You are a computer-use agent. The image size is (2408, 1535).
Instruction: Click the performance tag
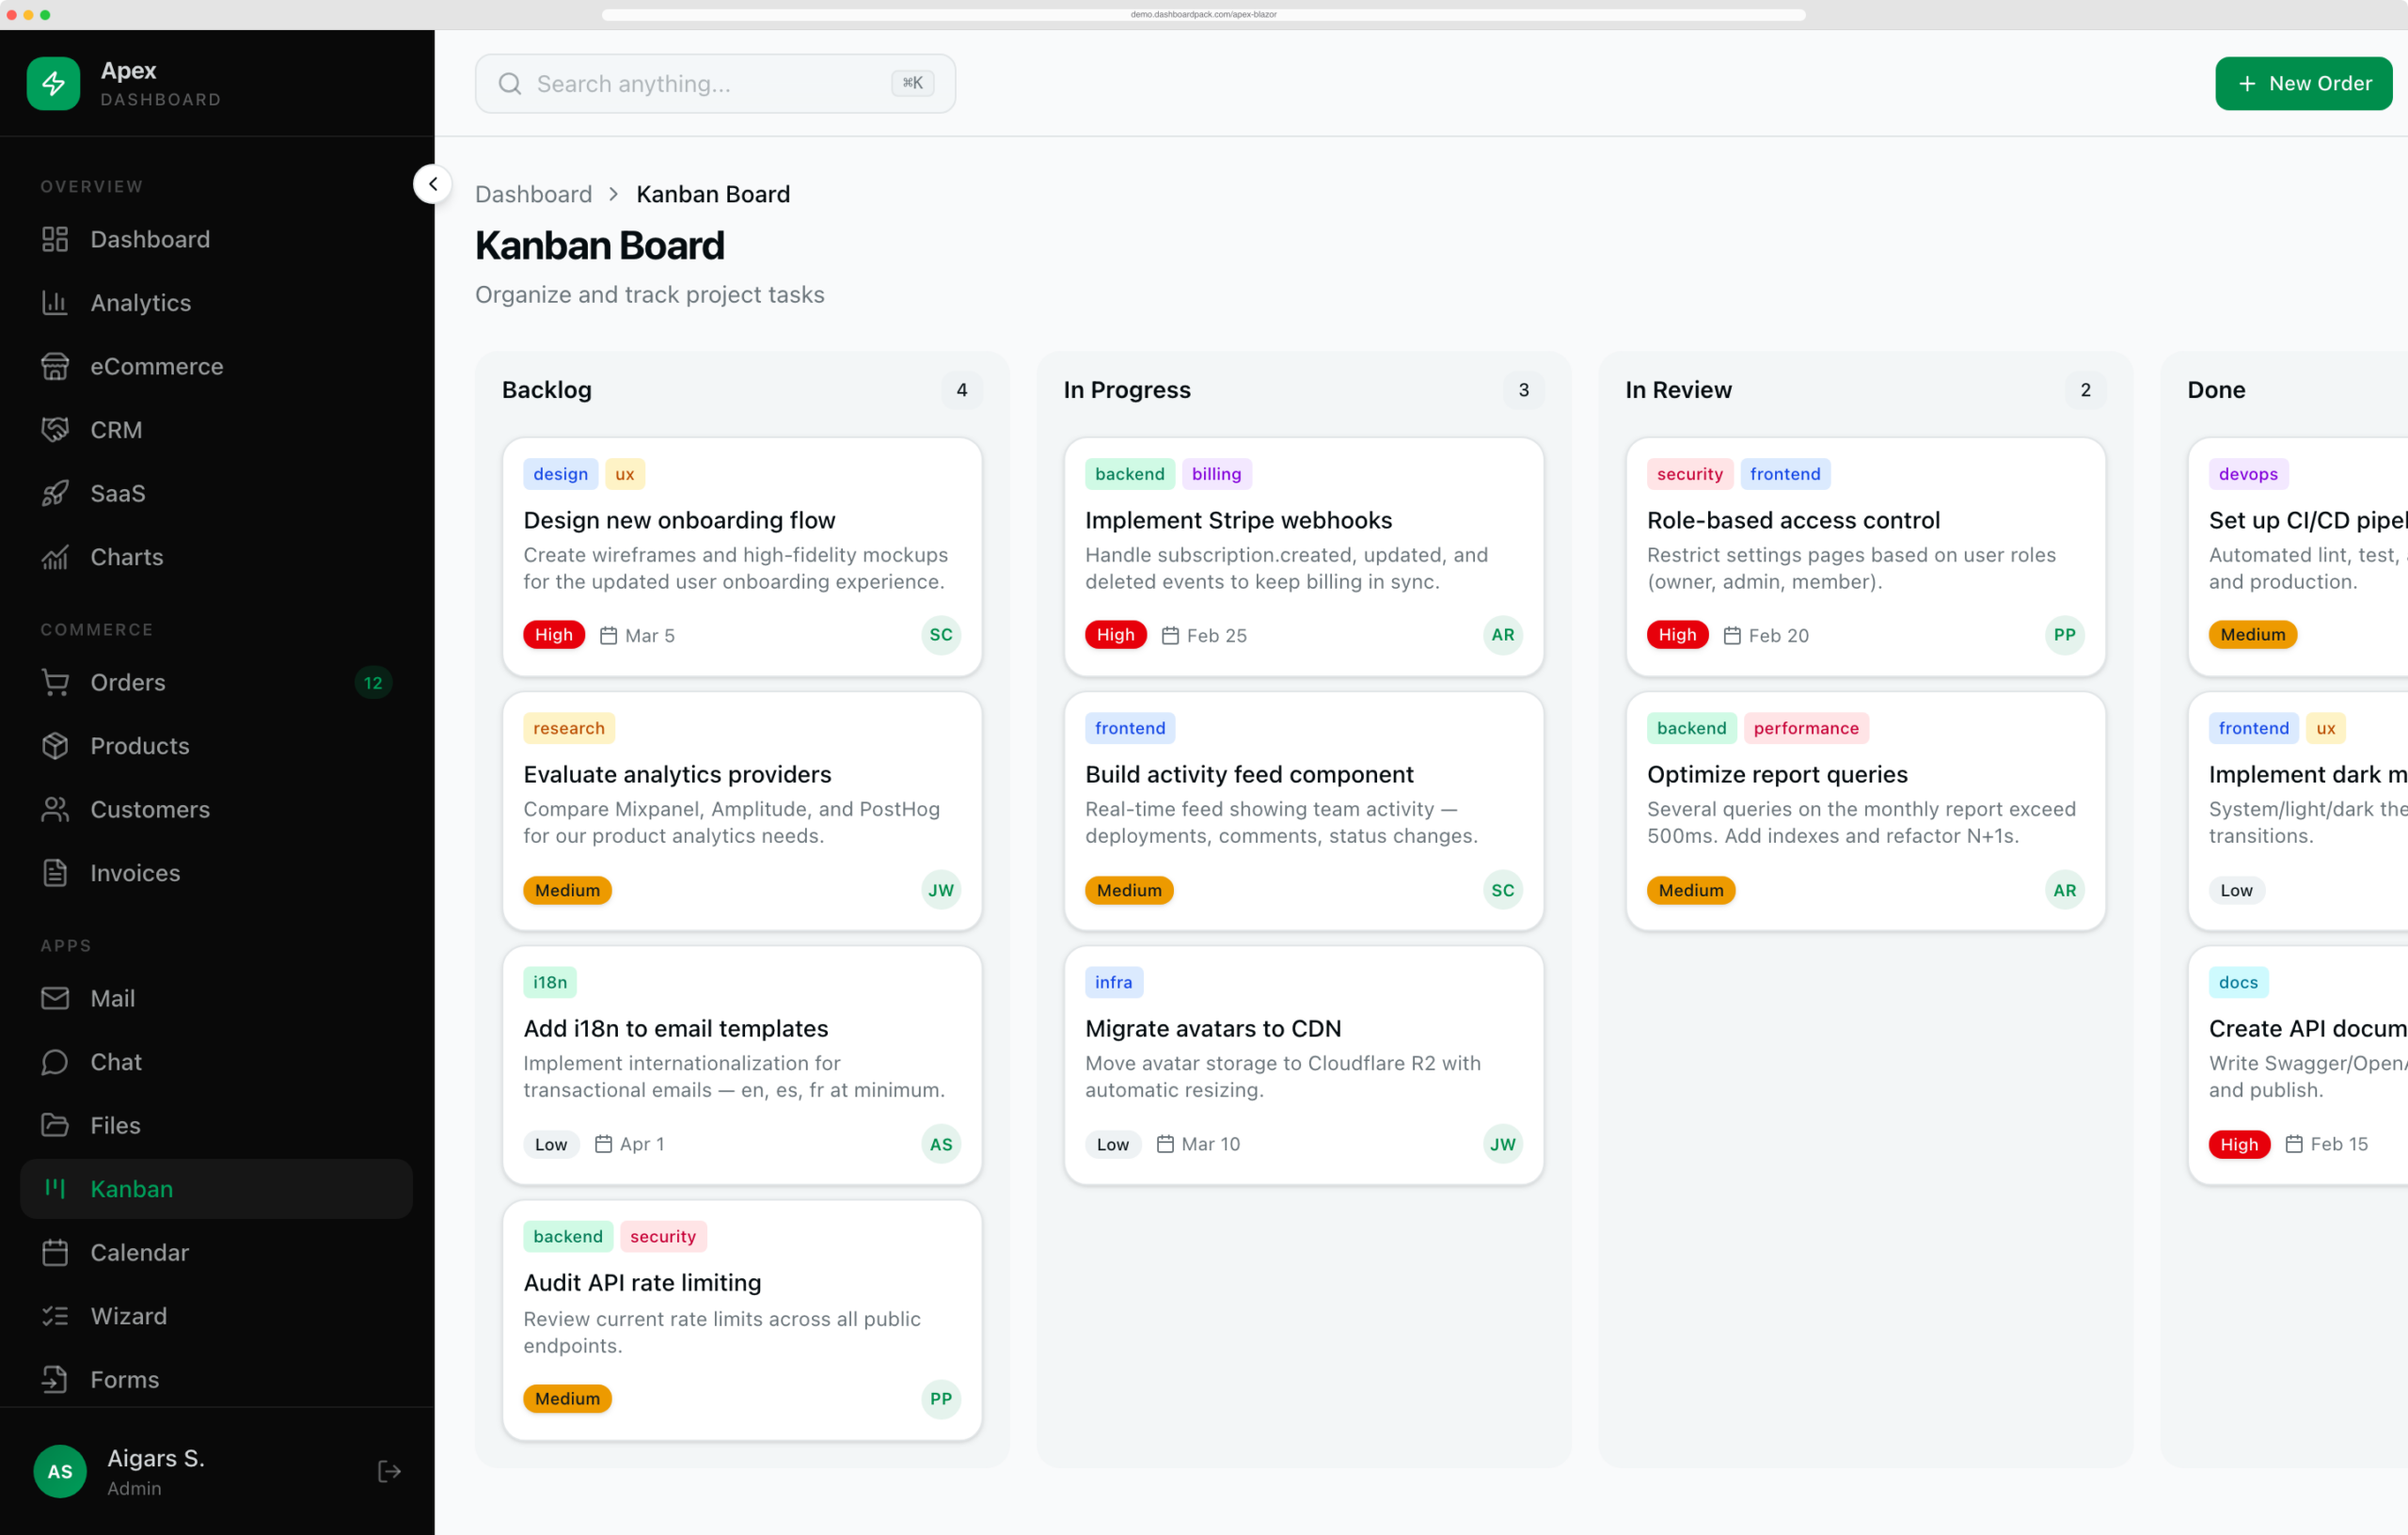click(1805, 728)
